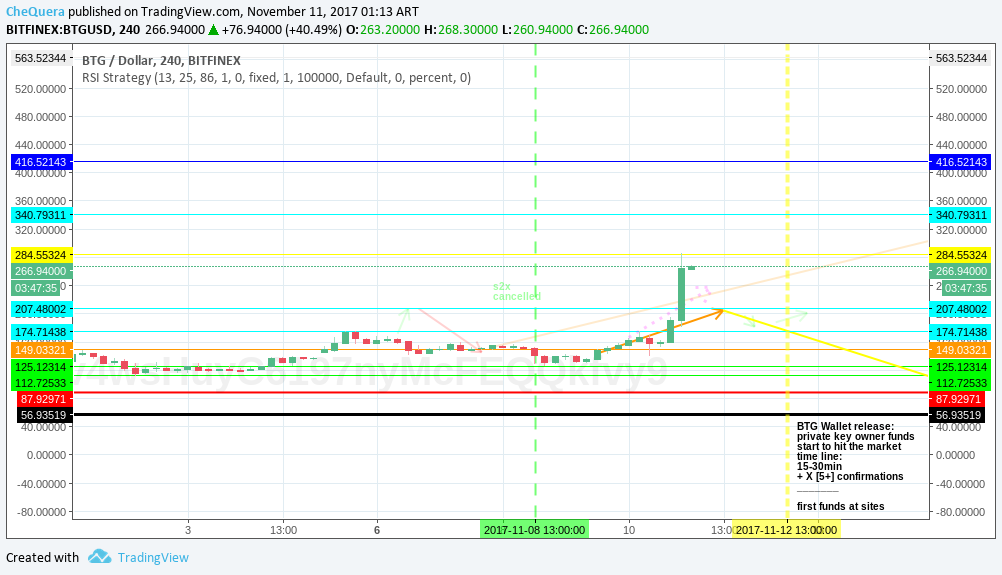This screenshot has width=1002, height=575.
Task: Select the left yellow 284.55324 level label
Action: click(x=40, y=255)
